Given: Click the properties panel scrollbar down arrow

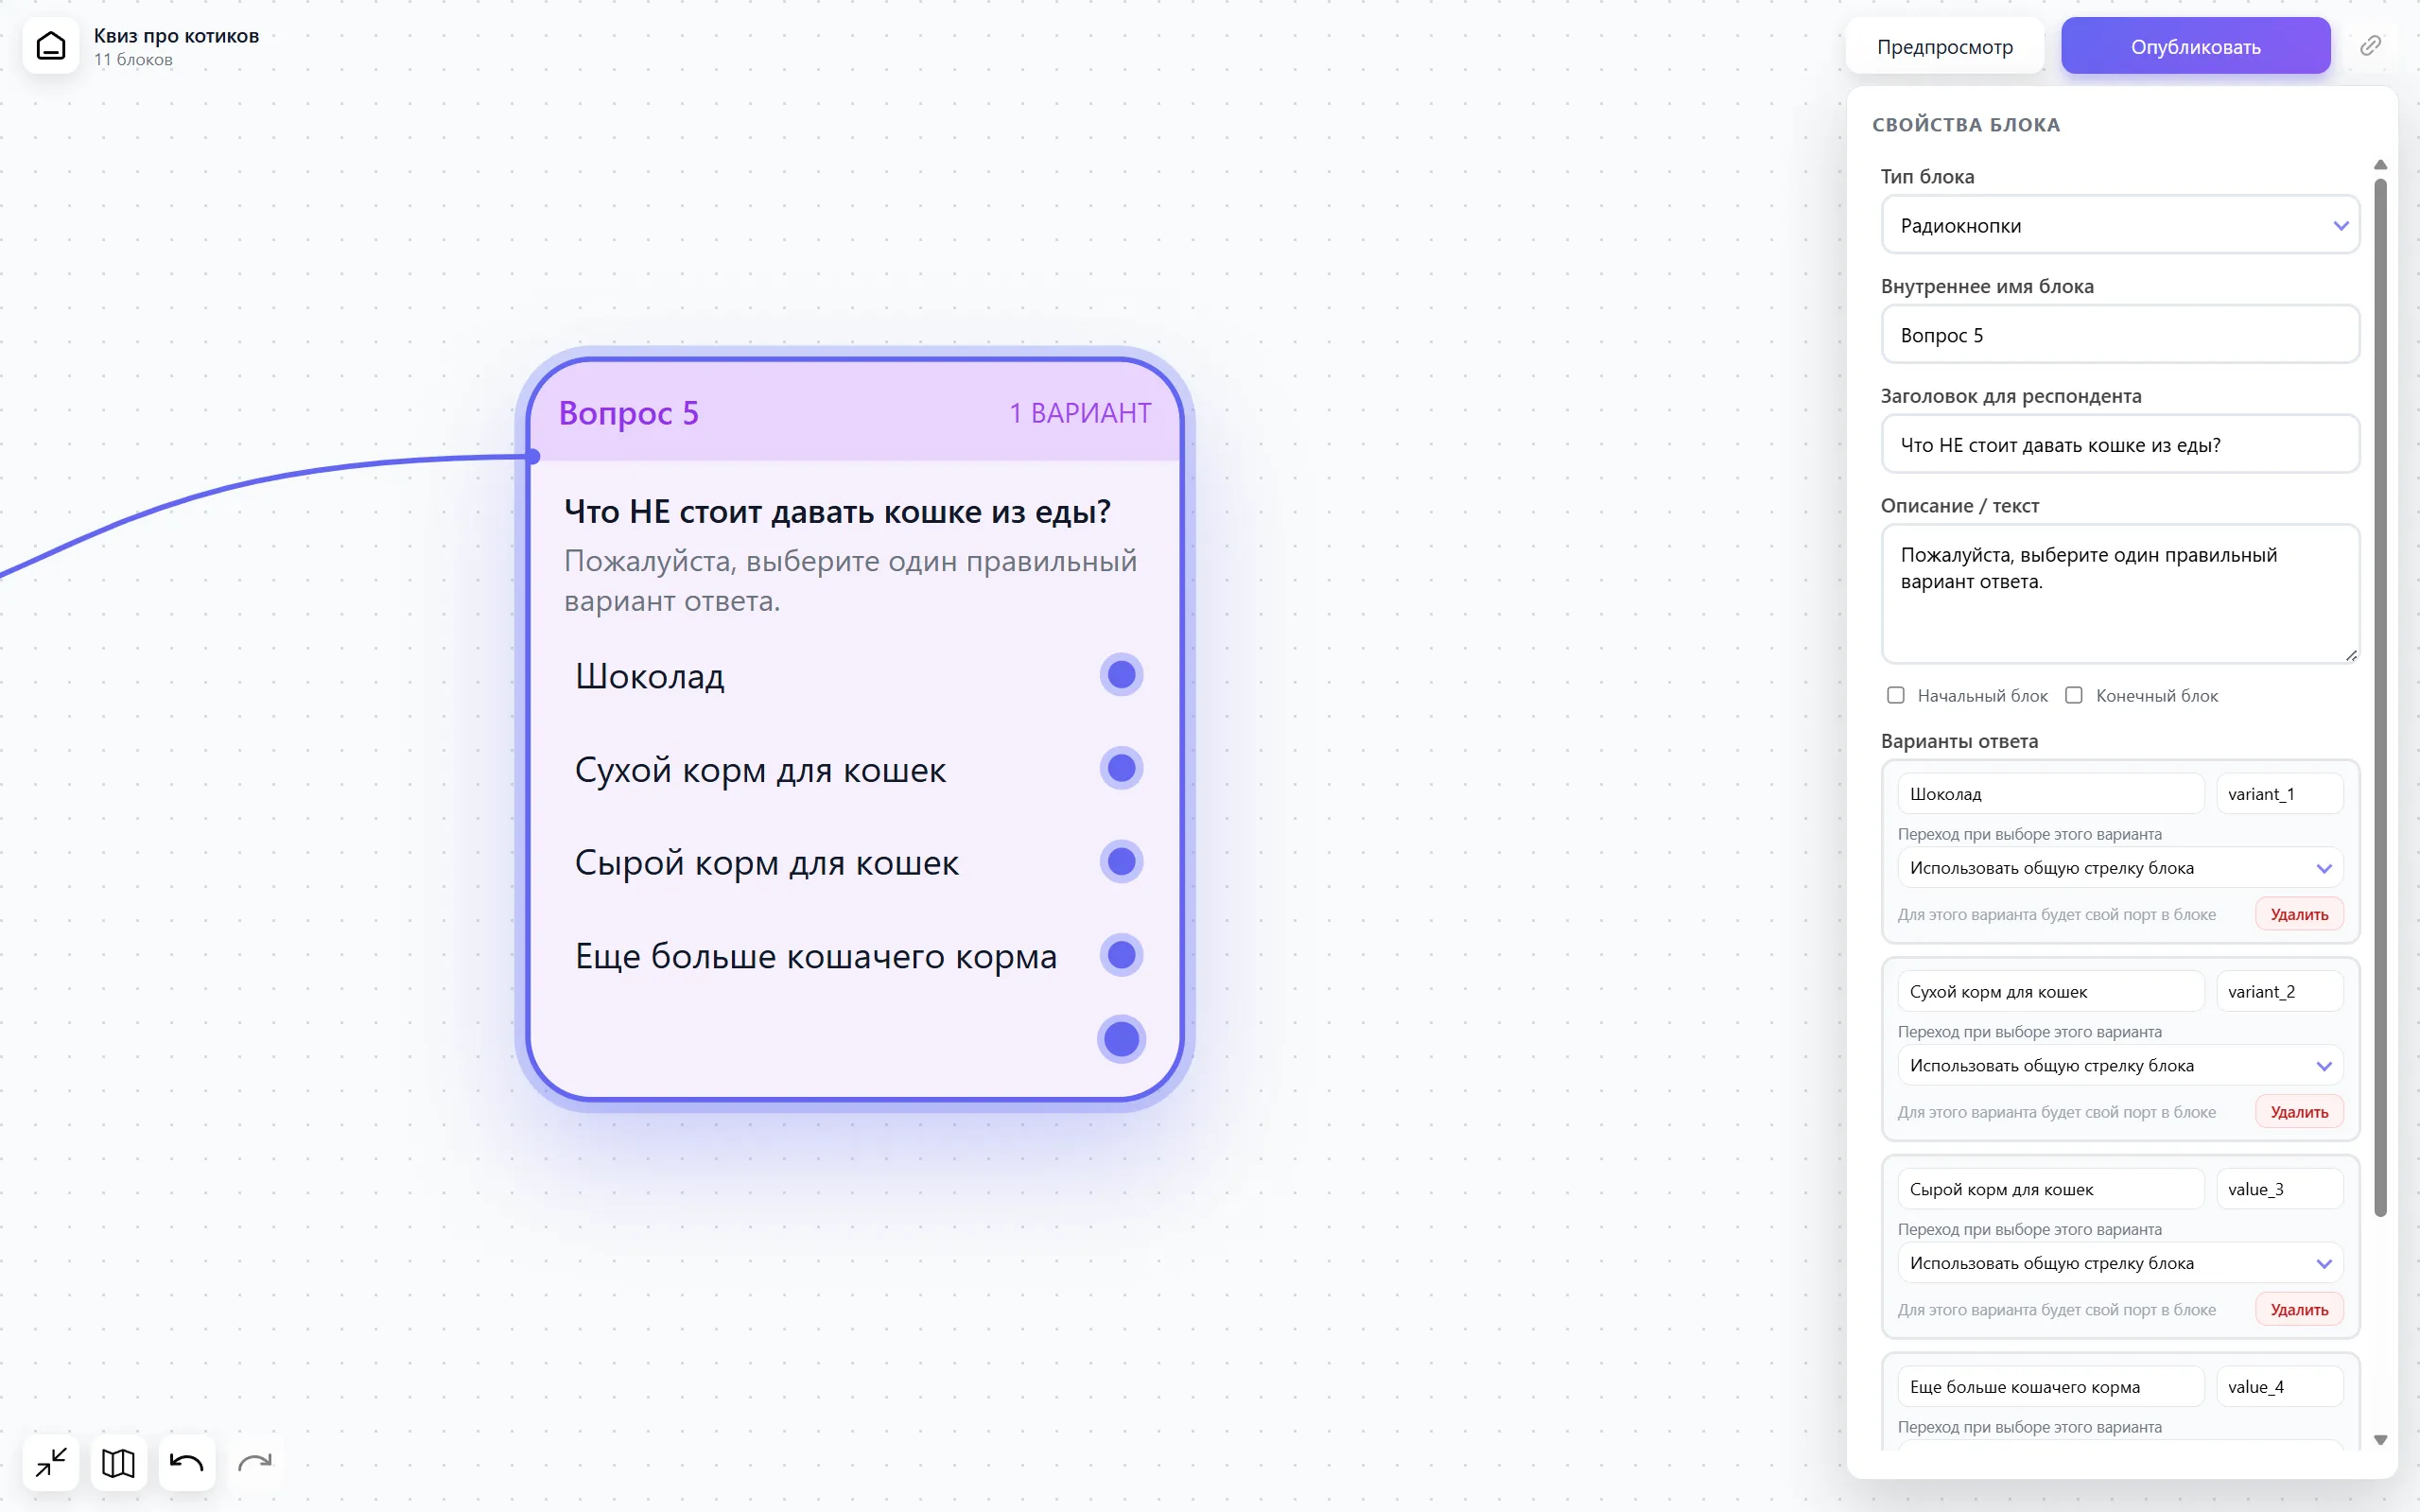Looking at the screenshot, I should click(2380, 1441).
